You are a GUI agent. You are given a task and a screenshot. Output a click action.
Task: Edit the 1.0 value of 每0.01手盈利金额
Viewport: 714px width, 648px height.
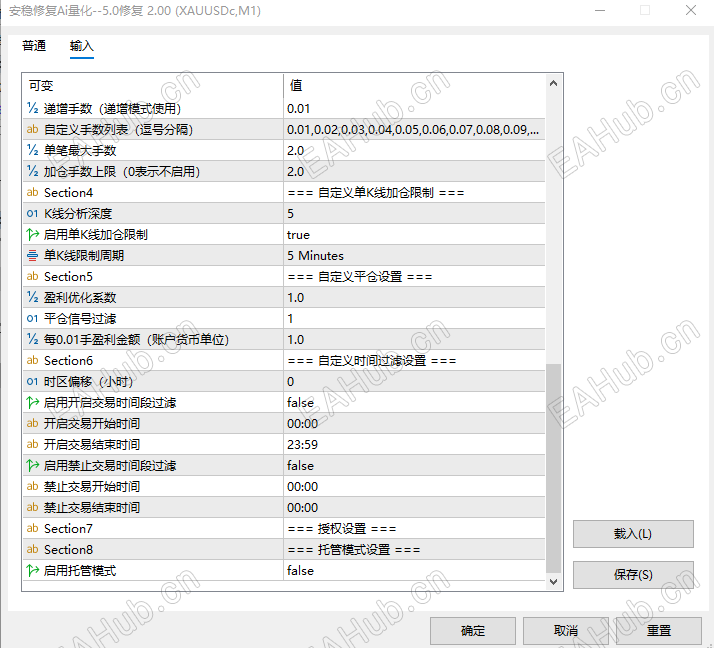414,339
